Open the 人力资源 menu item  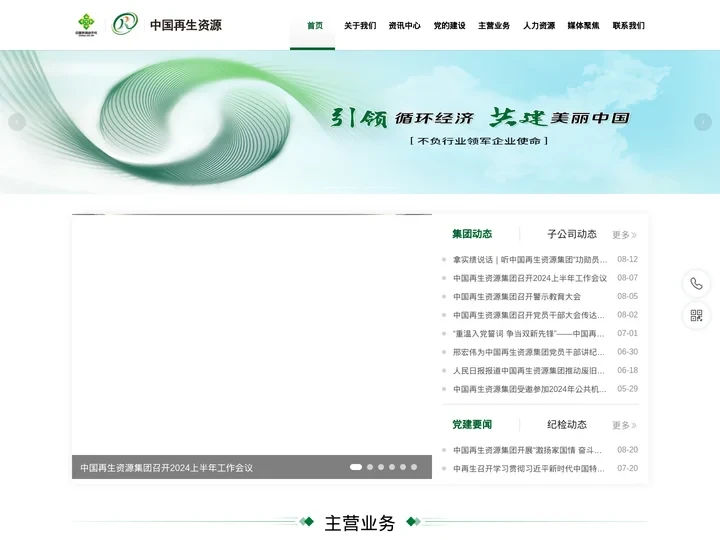tap(539, 26)
